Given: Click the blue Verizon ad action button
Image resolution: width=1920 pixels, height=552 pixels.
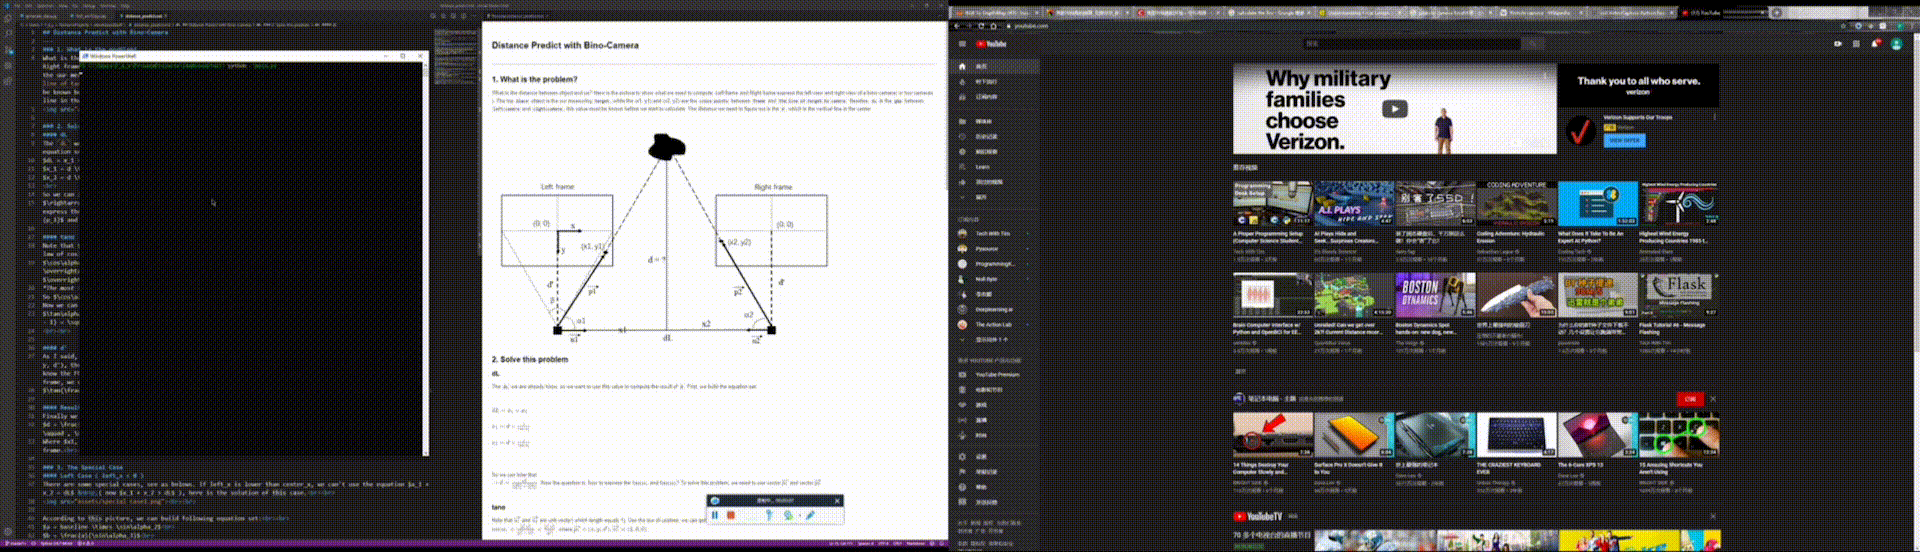Looking at the screenshot, I should click(x=1624, y=140).
